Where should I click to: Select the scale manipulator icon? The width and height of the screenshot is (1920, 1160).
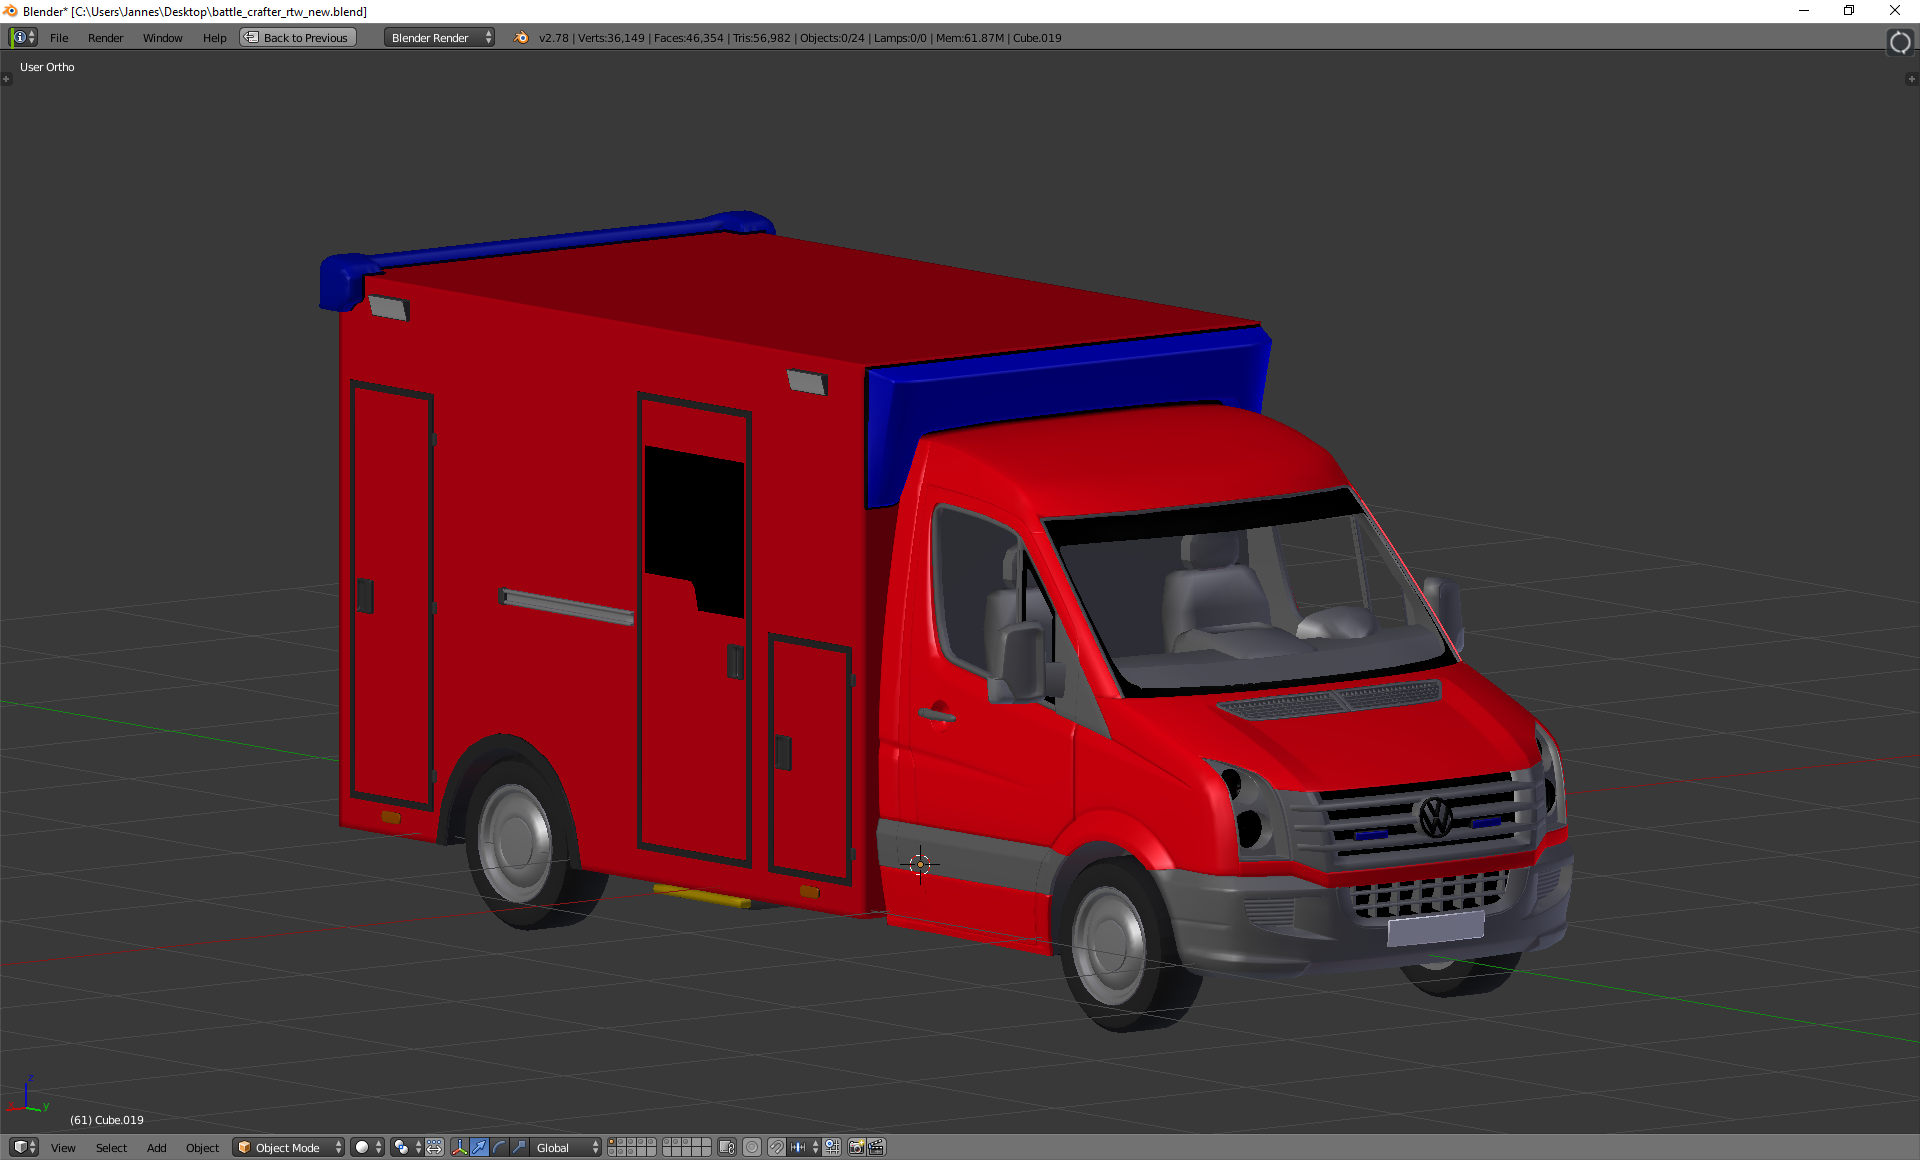pyautogui.click(x=519, y=1147)
